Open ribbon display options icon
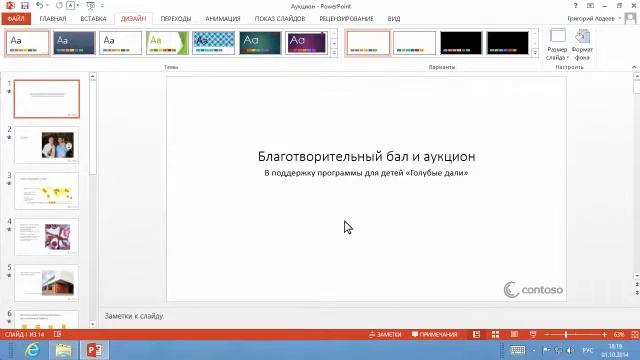Screen dimensions: 640x360 [590, 6]
